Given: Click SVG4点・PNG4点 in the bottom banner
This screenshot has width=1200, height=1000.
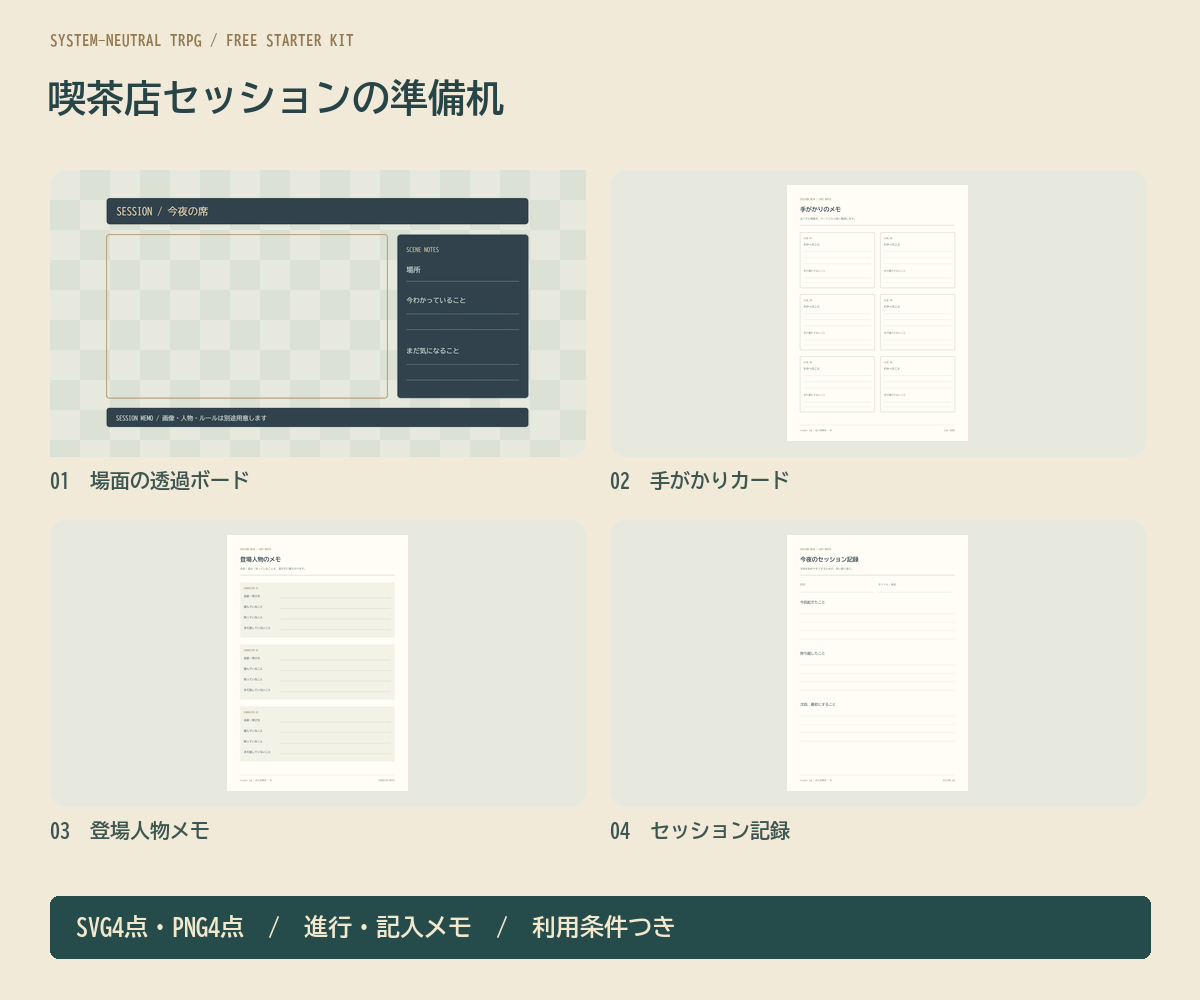Looking at the screenshot, I should 160,927.
